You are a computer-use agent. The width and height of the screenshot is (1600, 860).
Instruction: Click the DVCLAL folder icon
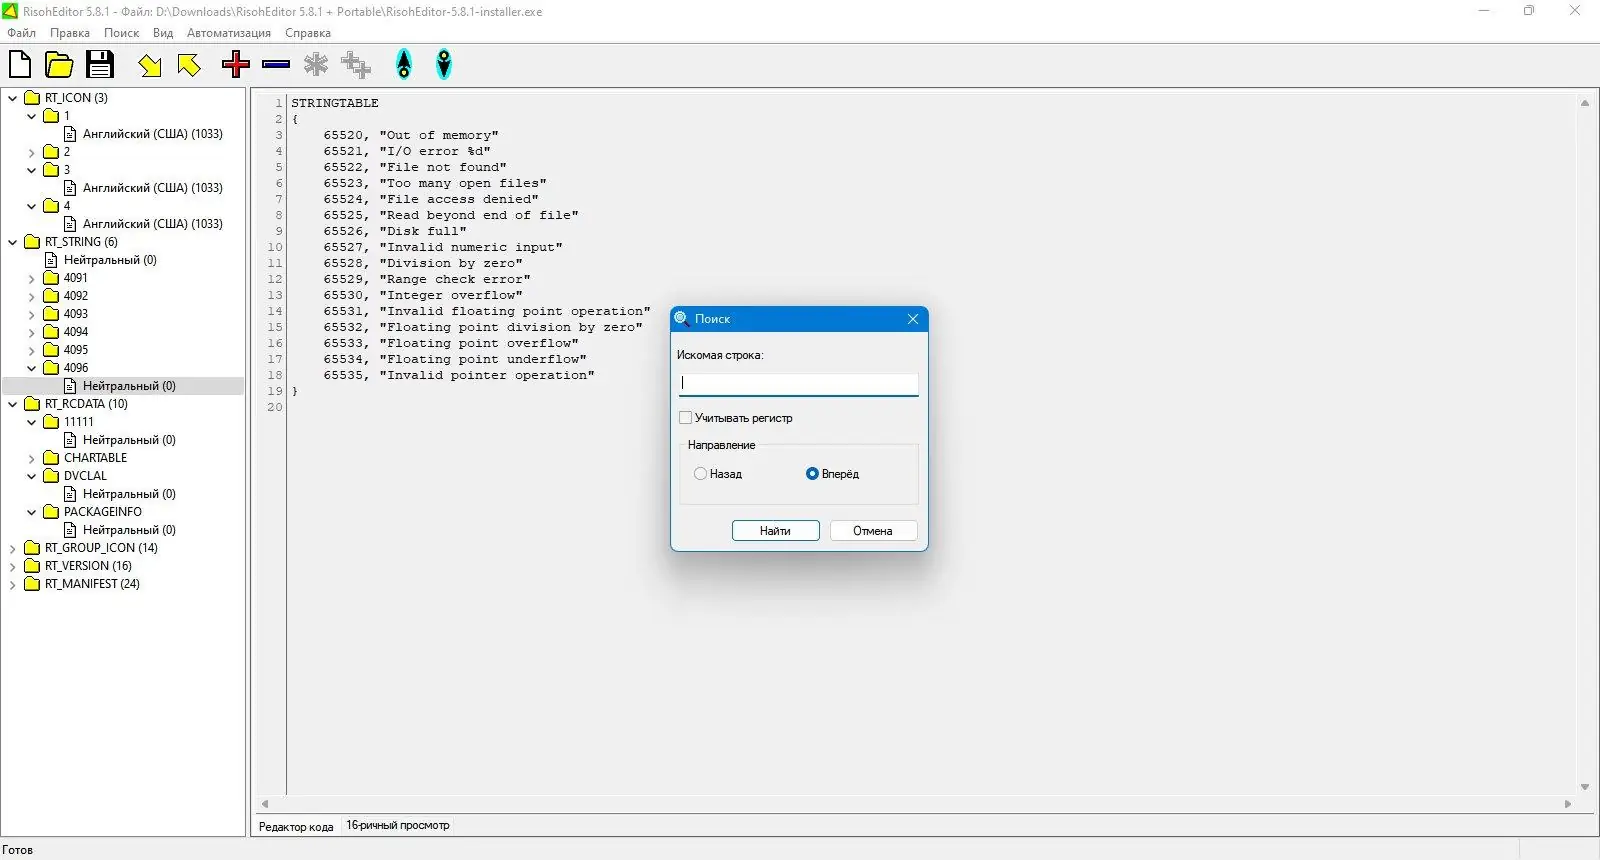tap(51, 476)
